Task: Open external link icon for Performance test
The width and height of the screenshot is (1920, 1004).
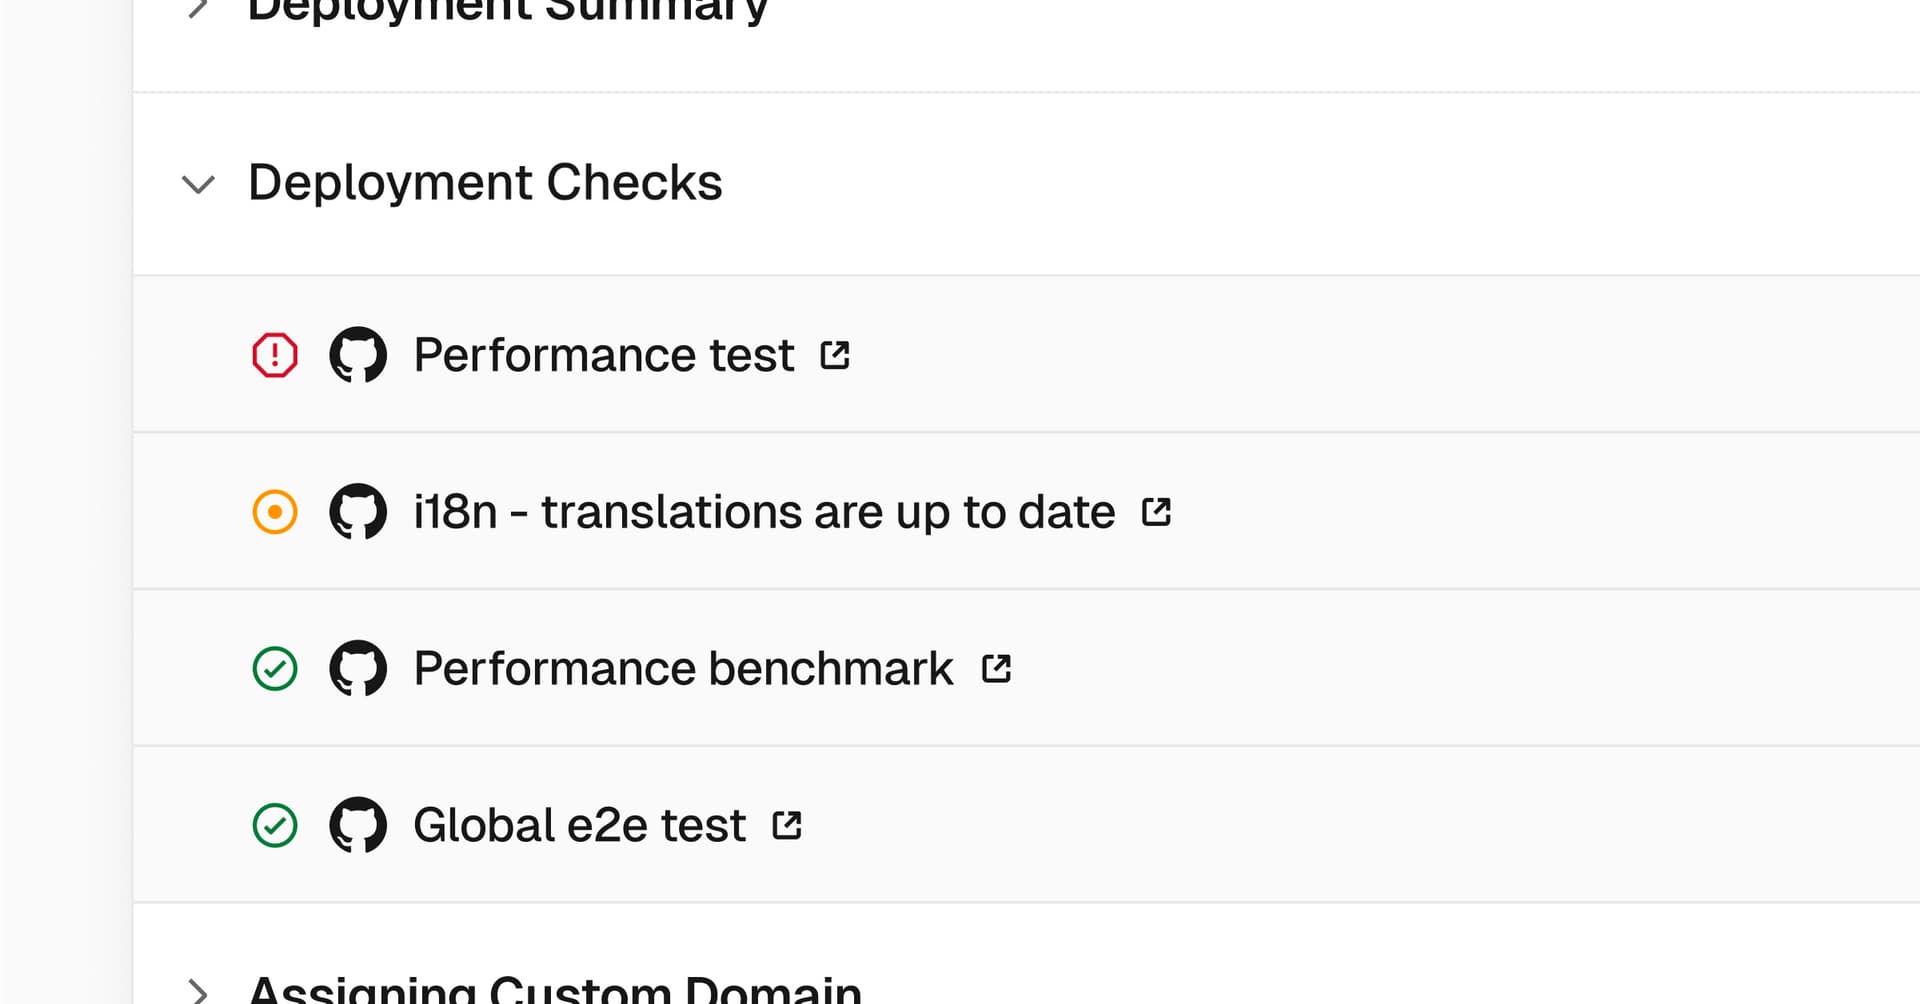Action: [835, 355]
